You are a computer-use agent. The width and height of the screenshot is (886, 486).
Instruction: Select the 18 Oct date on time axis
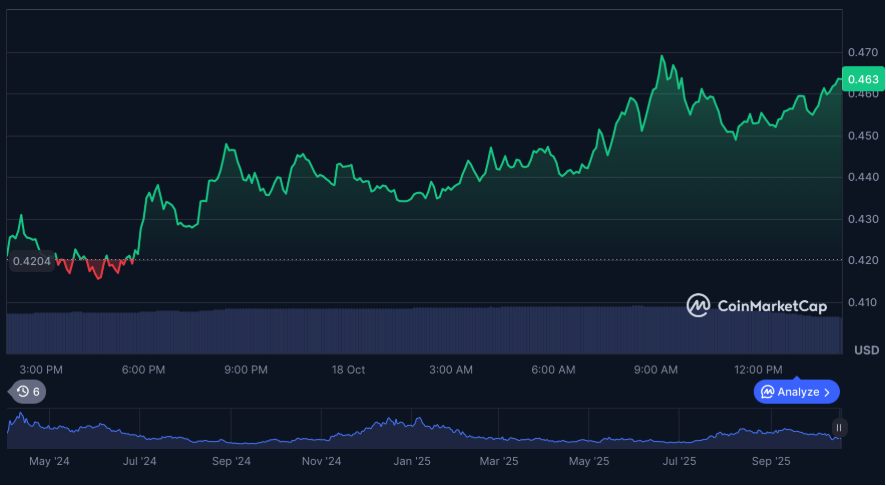(x=348, y=370)
